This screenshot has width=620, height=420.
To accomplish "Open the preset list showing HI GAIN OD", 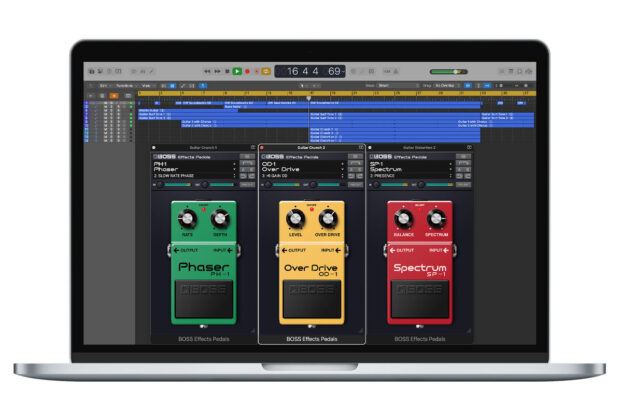I will pos(302,176).
